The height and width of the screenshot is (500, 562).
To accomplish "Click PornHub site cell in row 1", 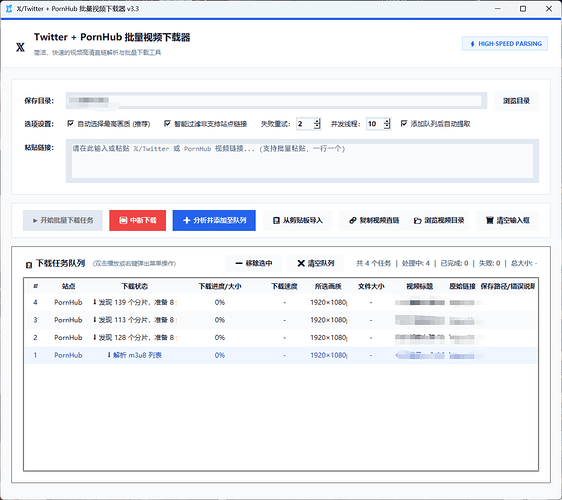I will tap(68, 355).
